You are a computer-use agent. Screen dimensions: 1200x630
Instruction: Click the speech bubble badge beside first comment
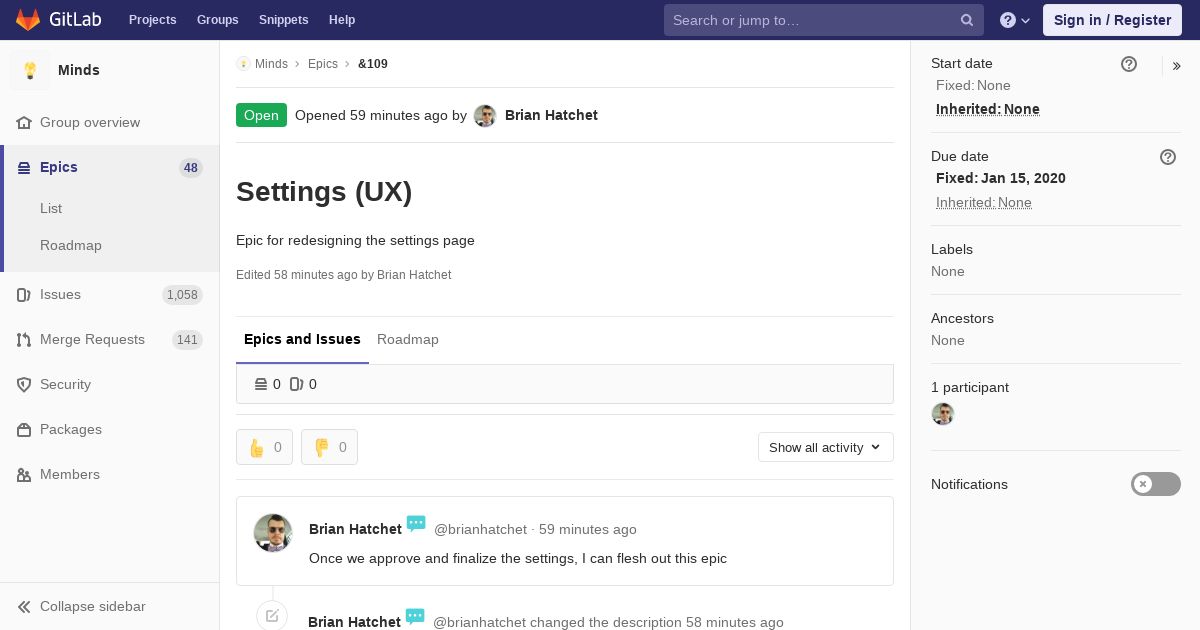pos(416,524)
